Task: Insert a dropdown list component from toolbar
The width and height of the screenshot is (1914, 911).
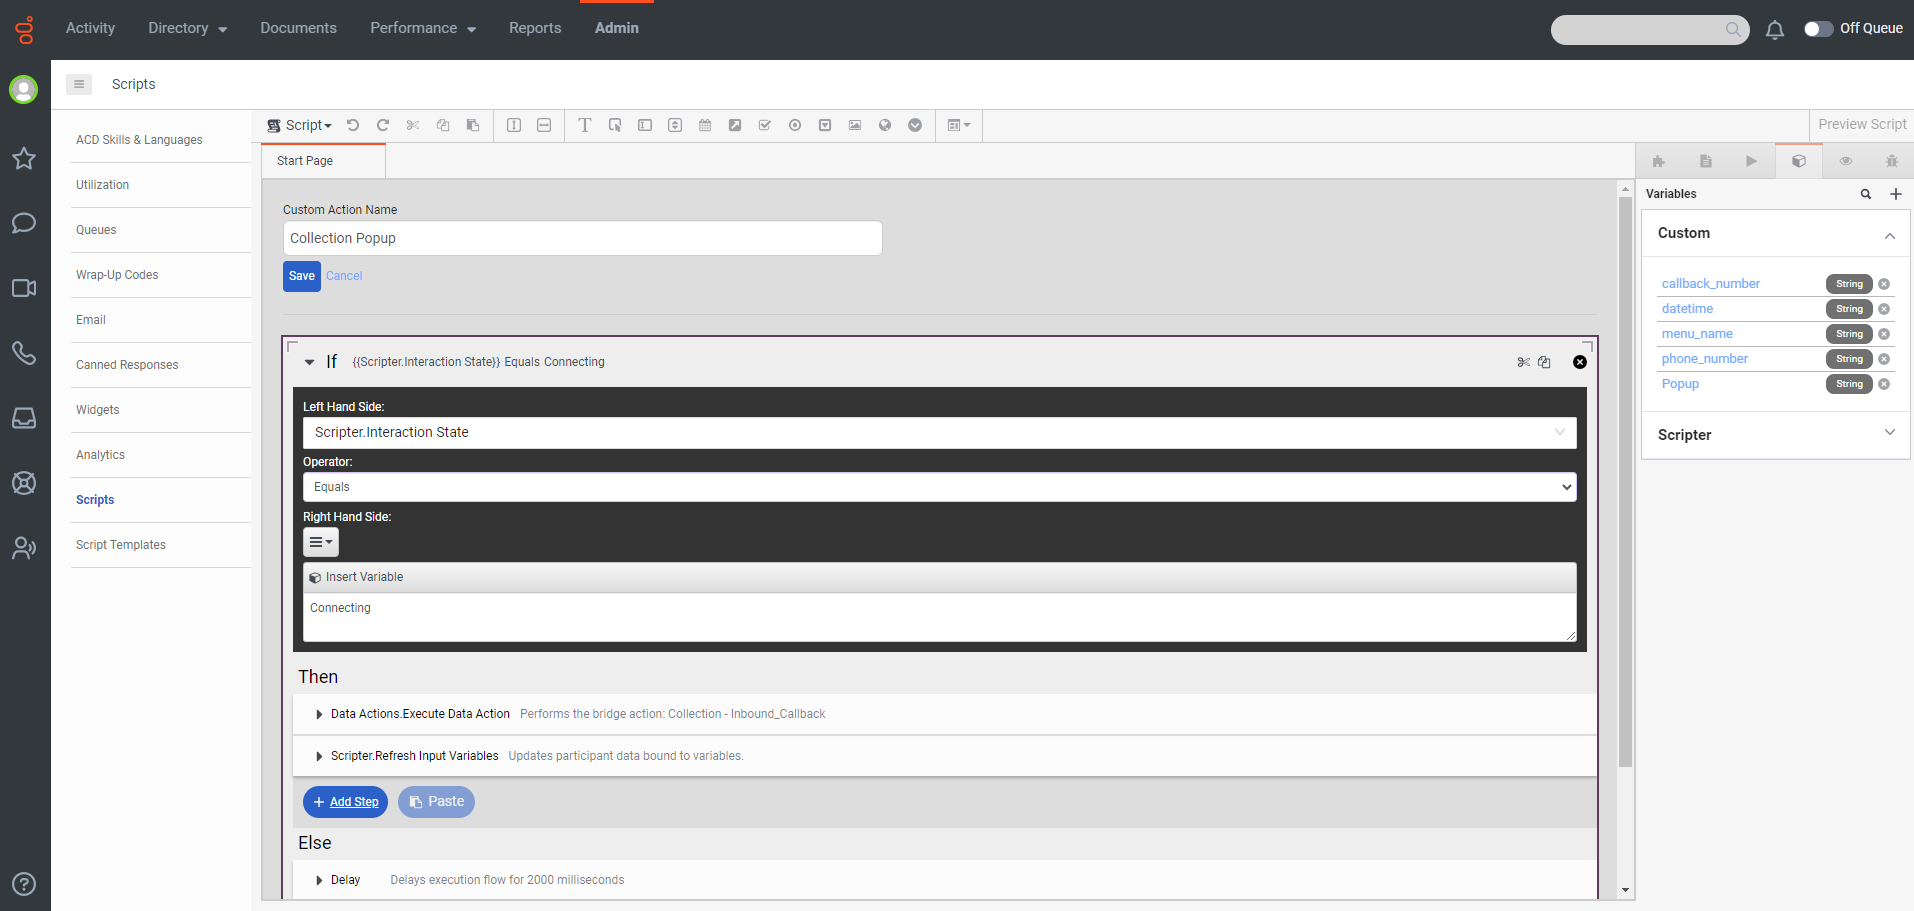Action: (825, 125)
